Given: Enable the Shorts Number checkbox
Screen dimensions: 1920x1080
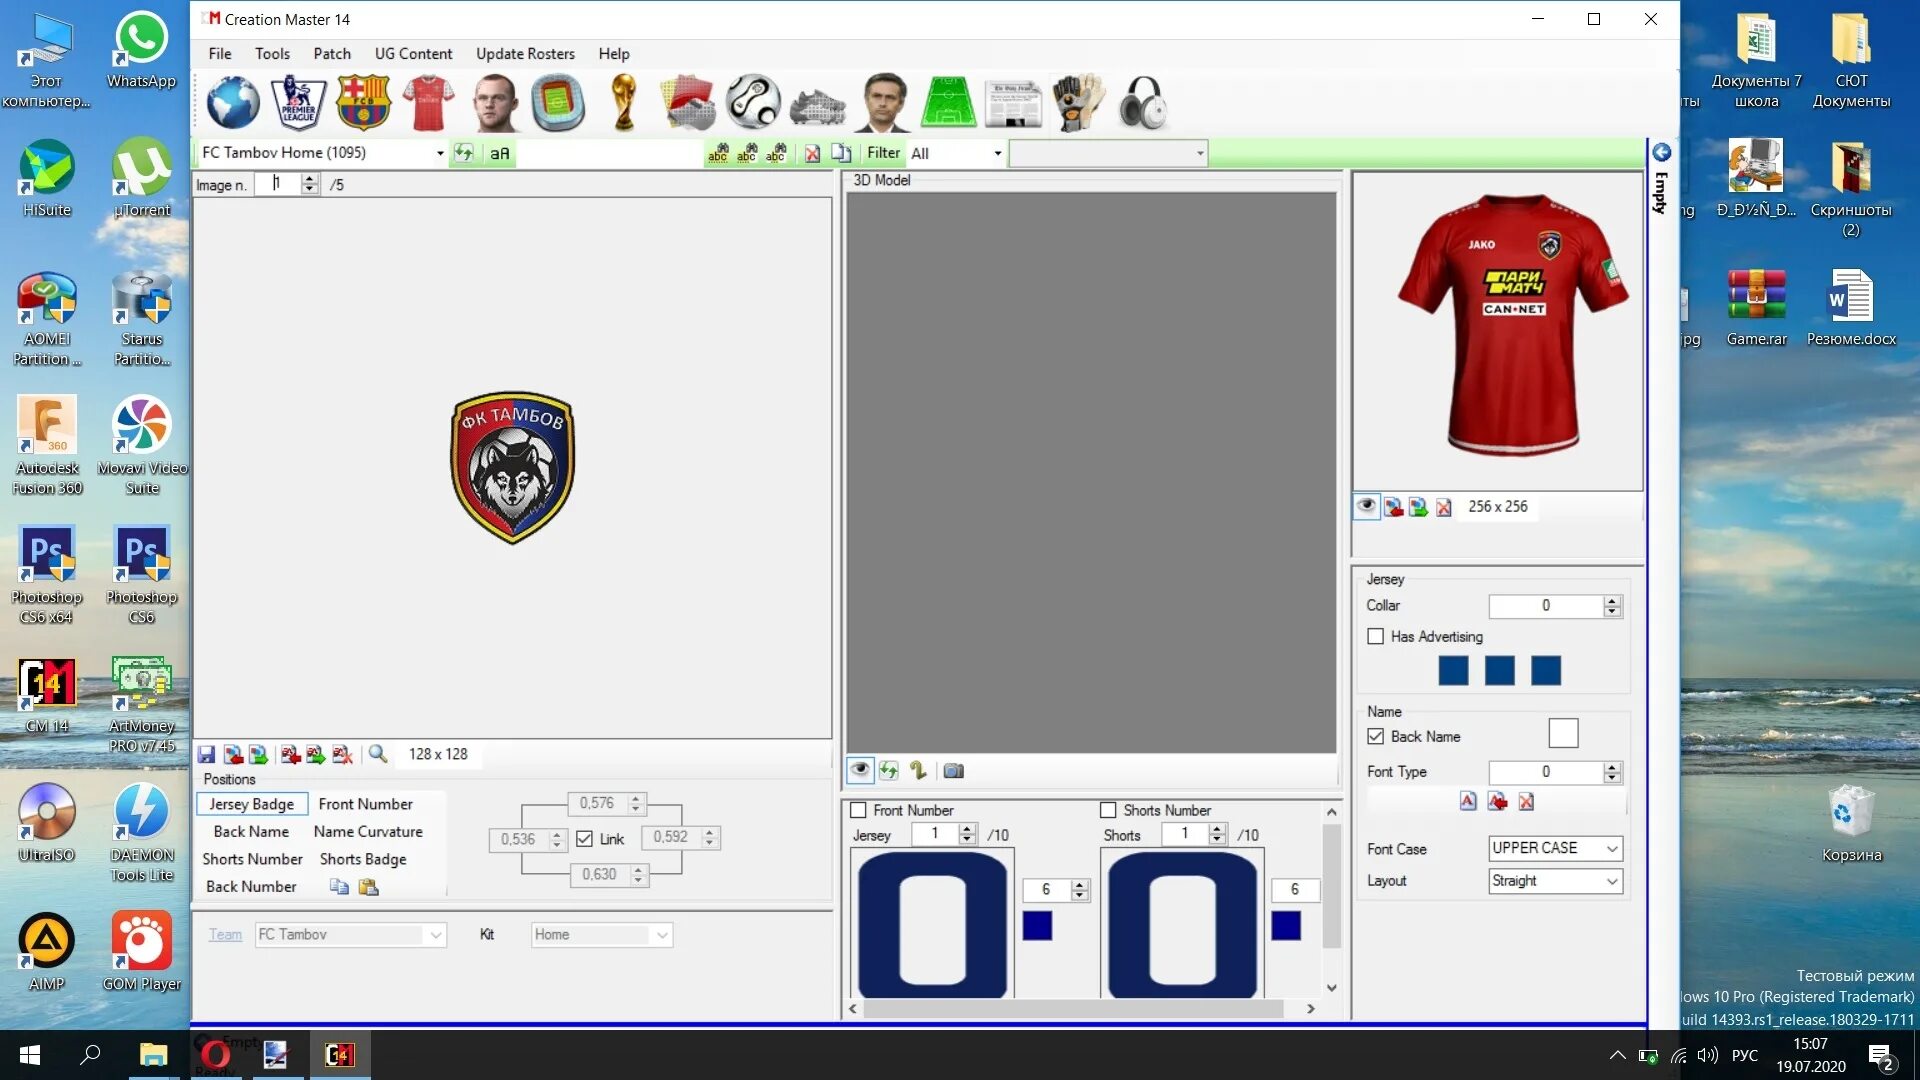Looking at the screenshot, I should 1108,810.
